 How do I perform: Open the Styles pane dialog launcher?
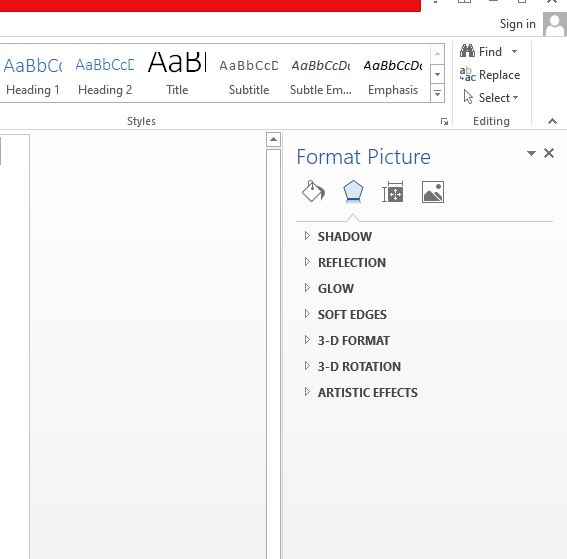tap(444, 121)
